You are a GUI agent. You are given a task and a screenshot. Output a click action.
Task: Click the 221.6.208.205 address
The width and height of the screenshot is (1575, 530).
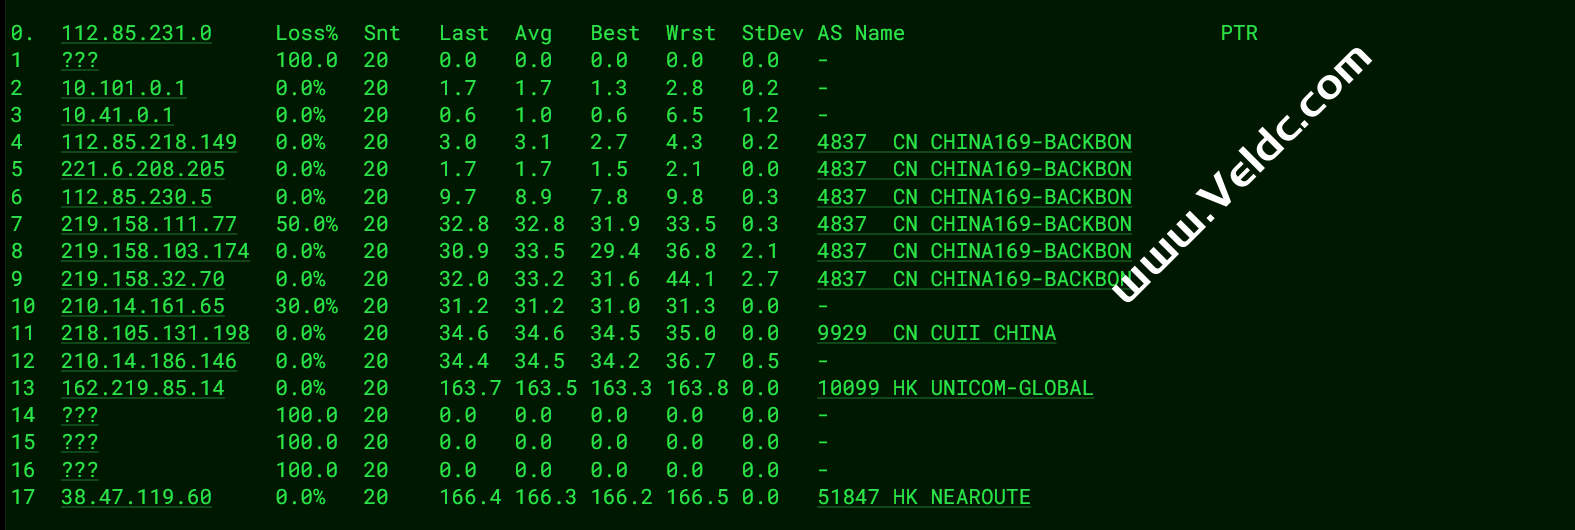(143, 169)
